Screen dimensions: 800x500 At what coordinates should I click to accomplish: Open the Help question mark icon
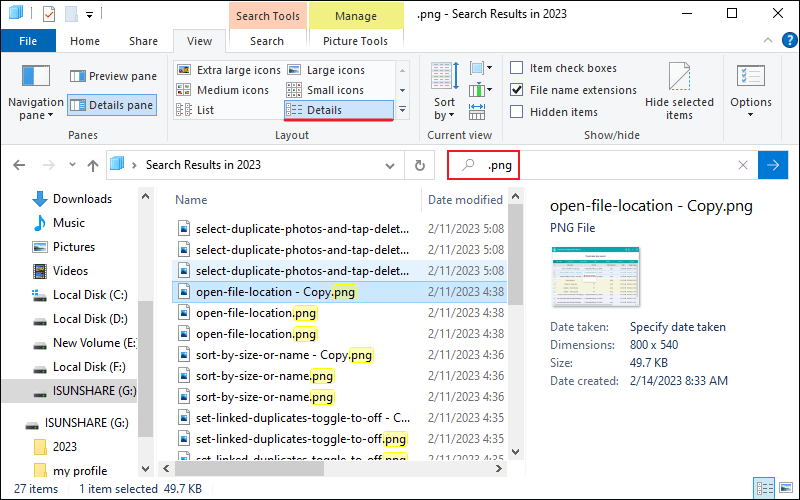[x=789, y=40]
